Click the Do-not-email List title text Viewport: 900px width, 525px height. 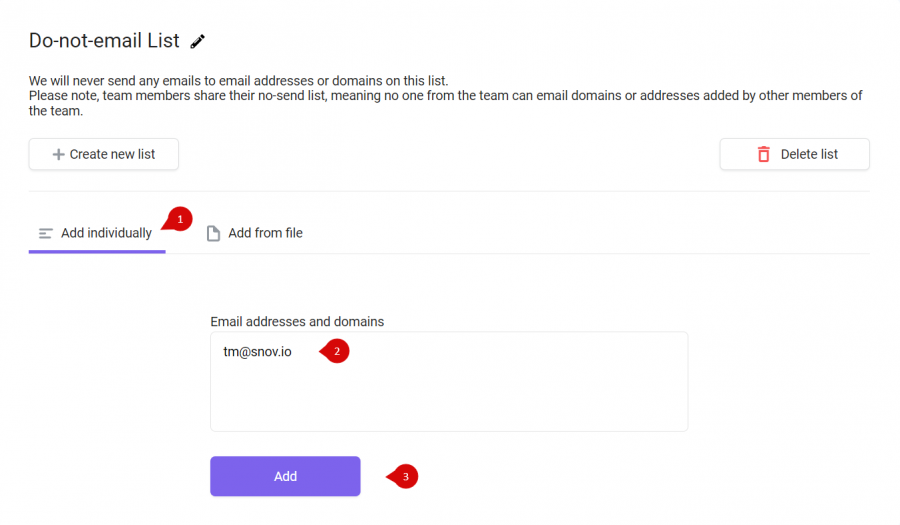pos(104,41)
